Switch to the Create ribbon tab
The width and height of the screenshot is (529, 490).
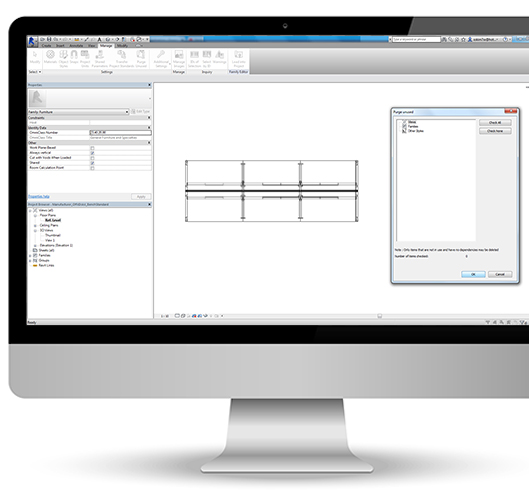pos(47,46)
